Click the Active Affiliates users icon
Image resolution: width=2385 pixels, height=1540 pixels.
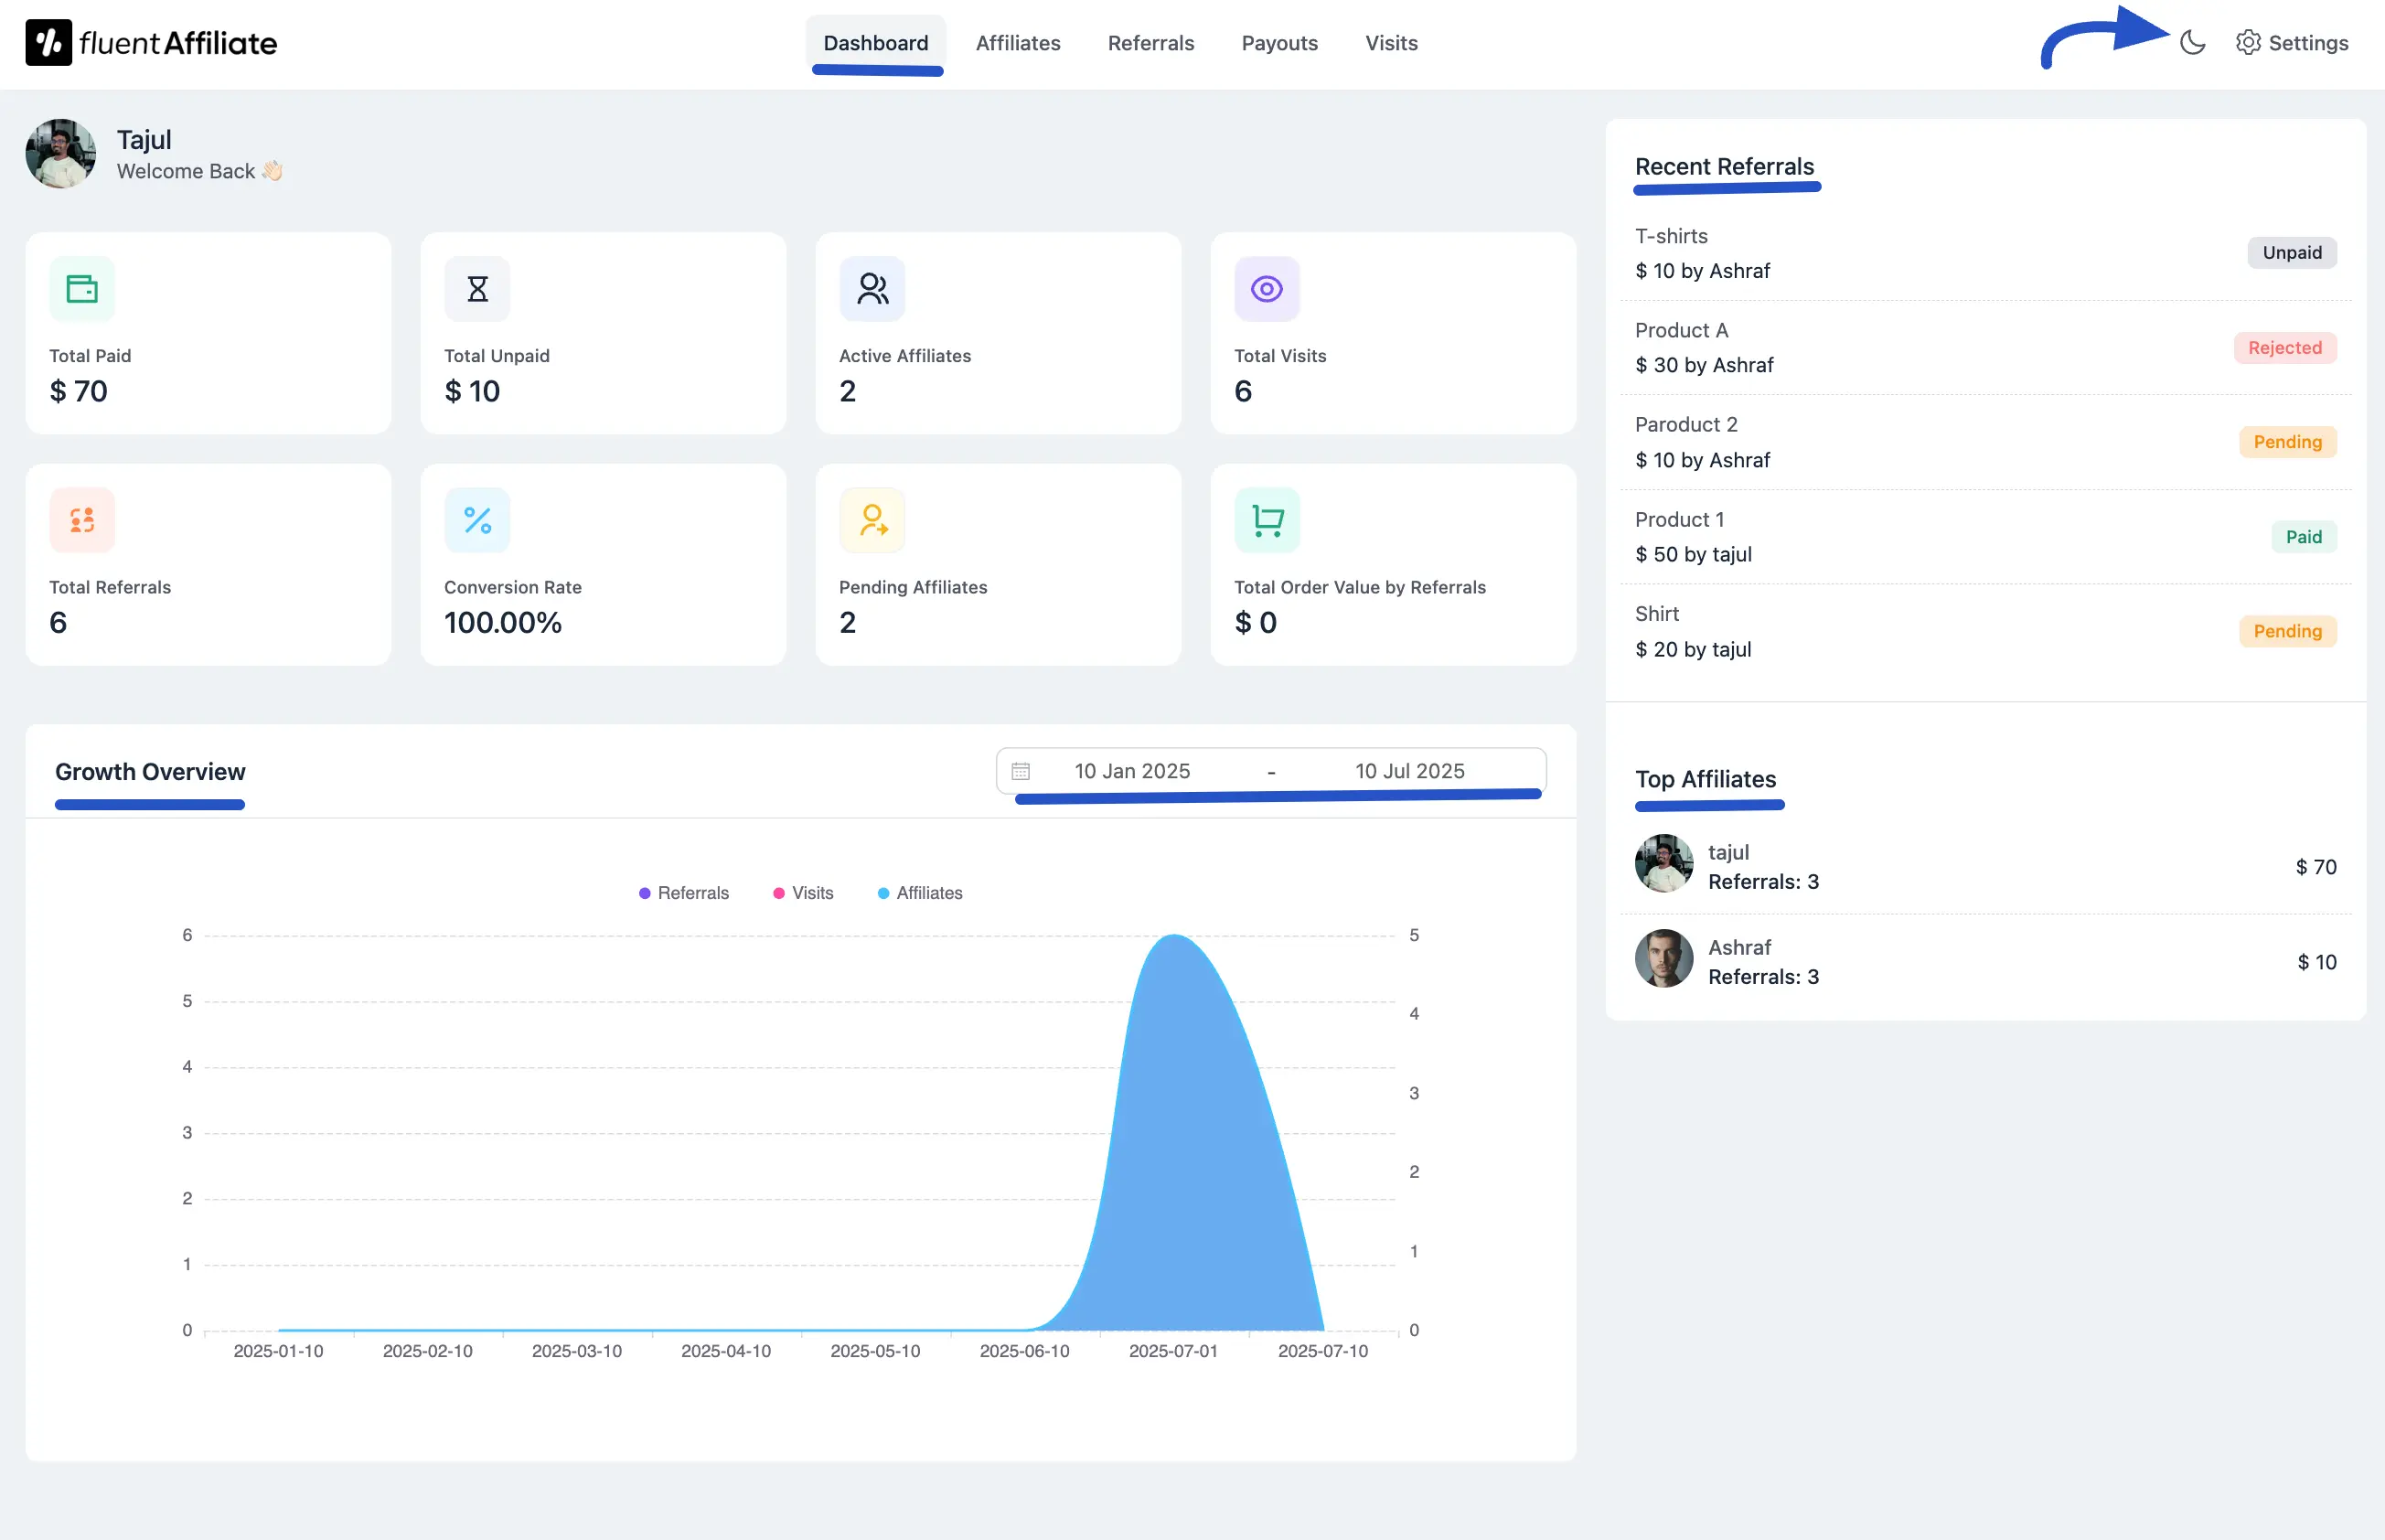click(871, 288)
